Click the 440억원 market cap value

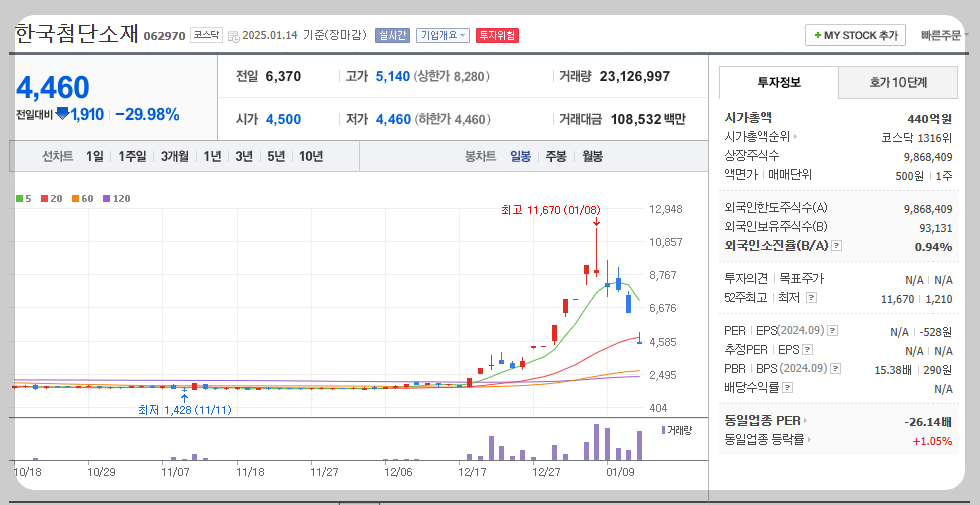pos(929,118)
